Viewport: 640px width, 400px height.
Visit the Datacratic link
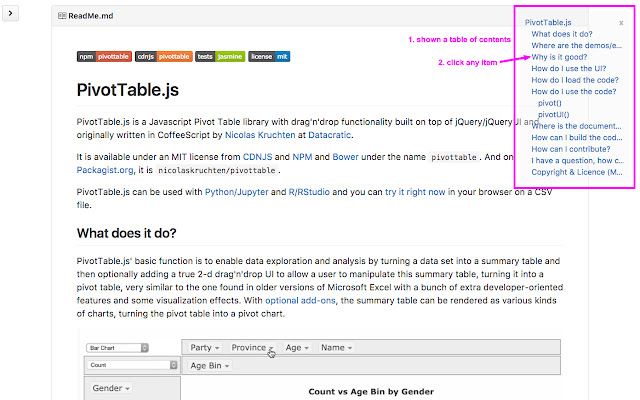pos(329,135)
